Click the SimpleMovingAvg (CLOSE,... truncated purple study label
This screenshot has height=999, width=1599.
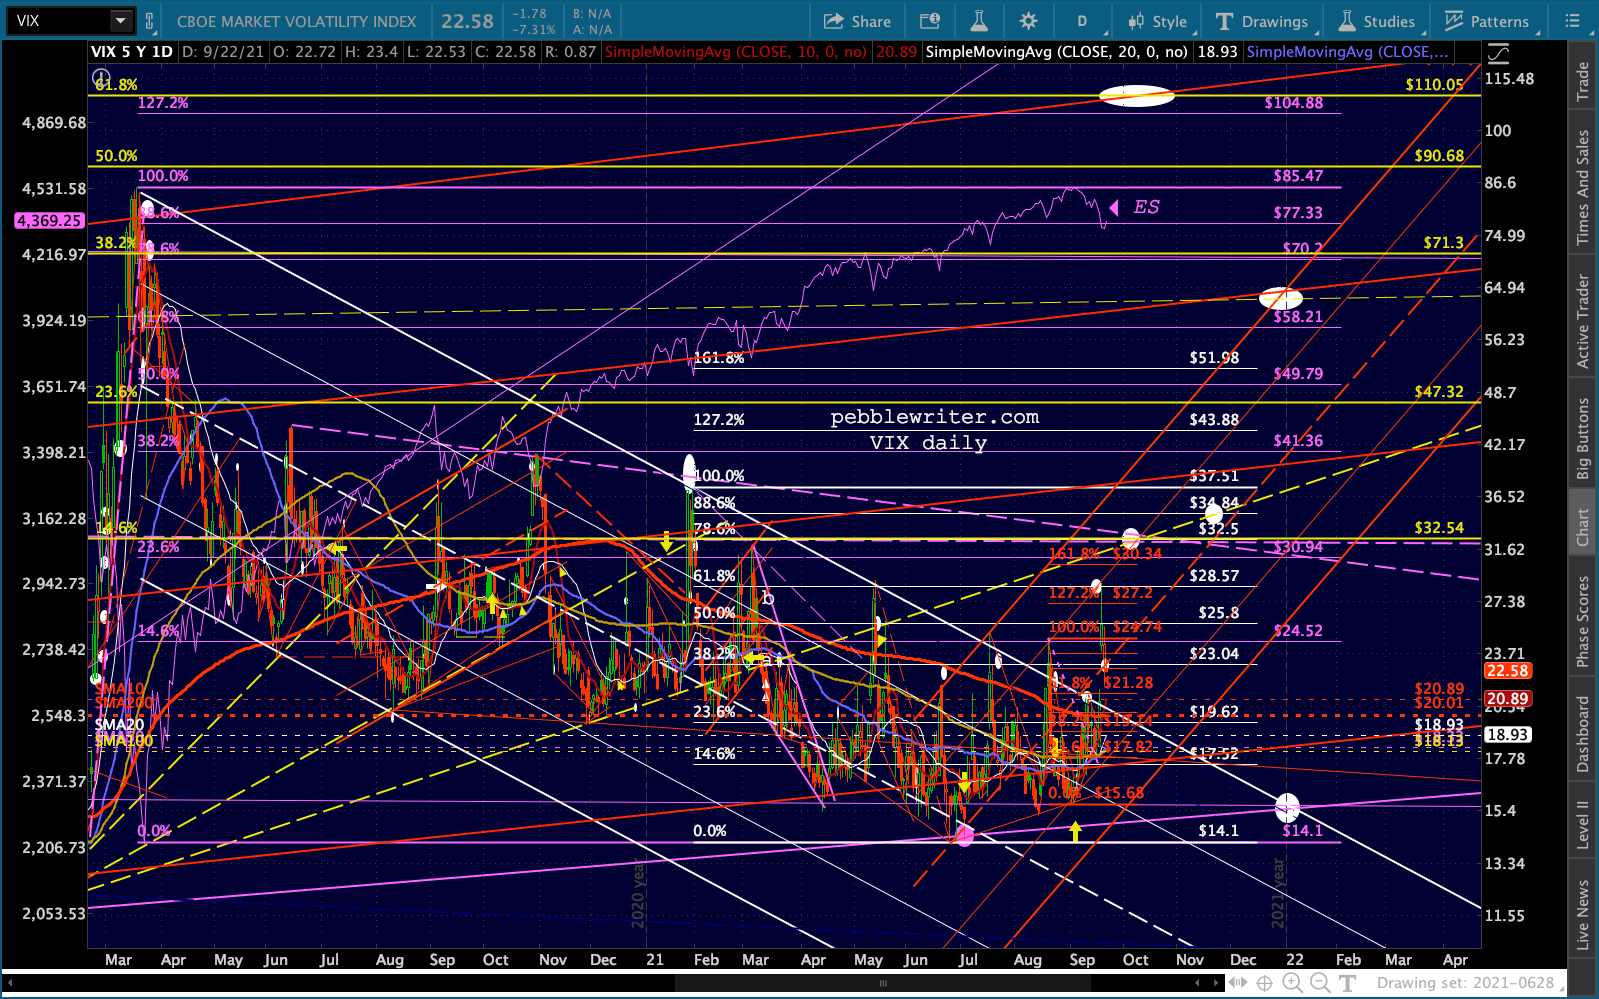1347,52
